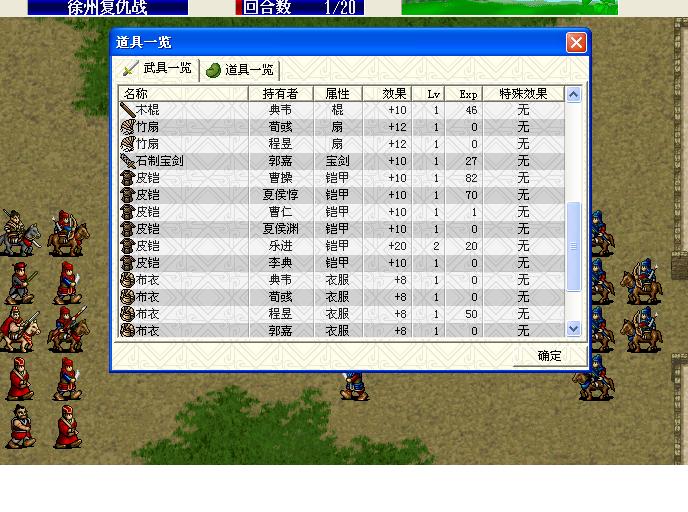
Task: Select 乐进's 皮铠 armor icon
Action: click(x=128, y=246)
